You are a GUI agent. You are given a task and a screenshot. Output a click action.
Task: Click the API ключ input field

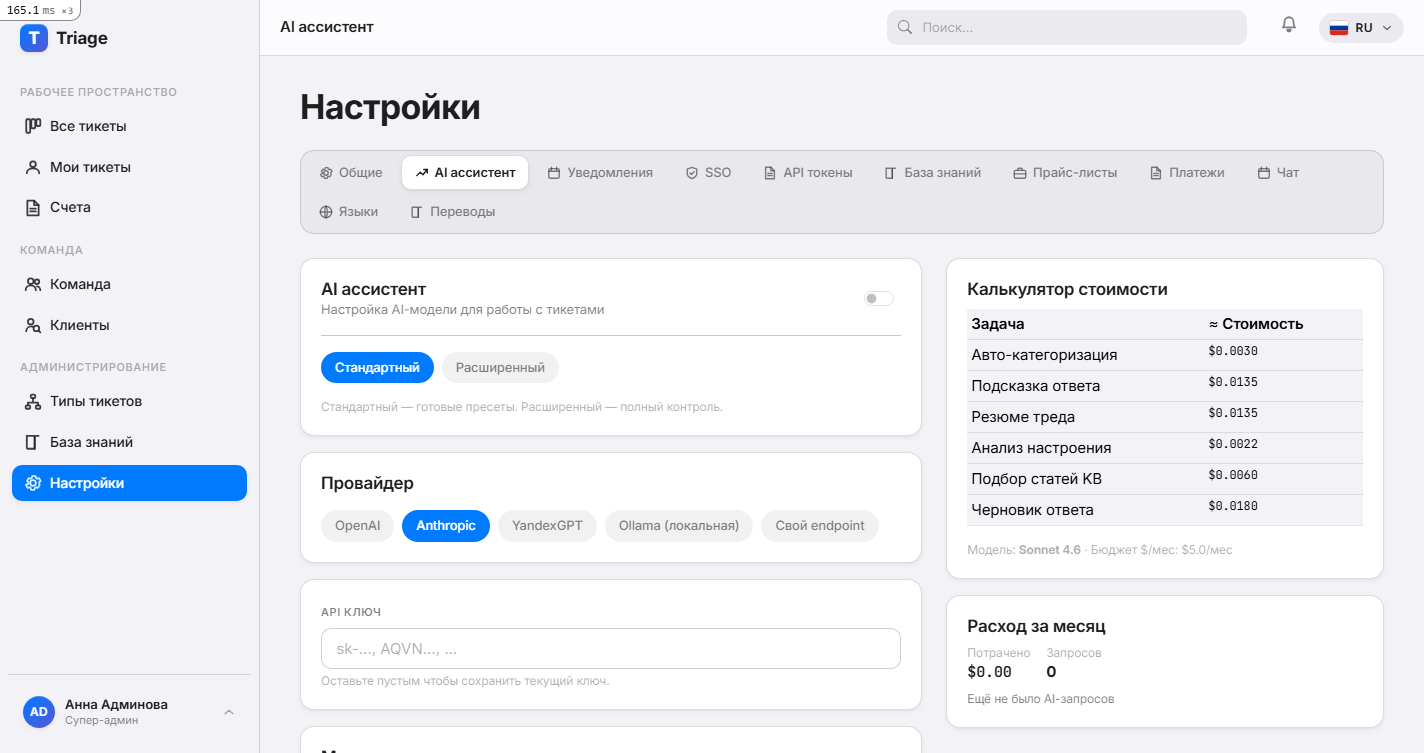[611, 648]
